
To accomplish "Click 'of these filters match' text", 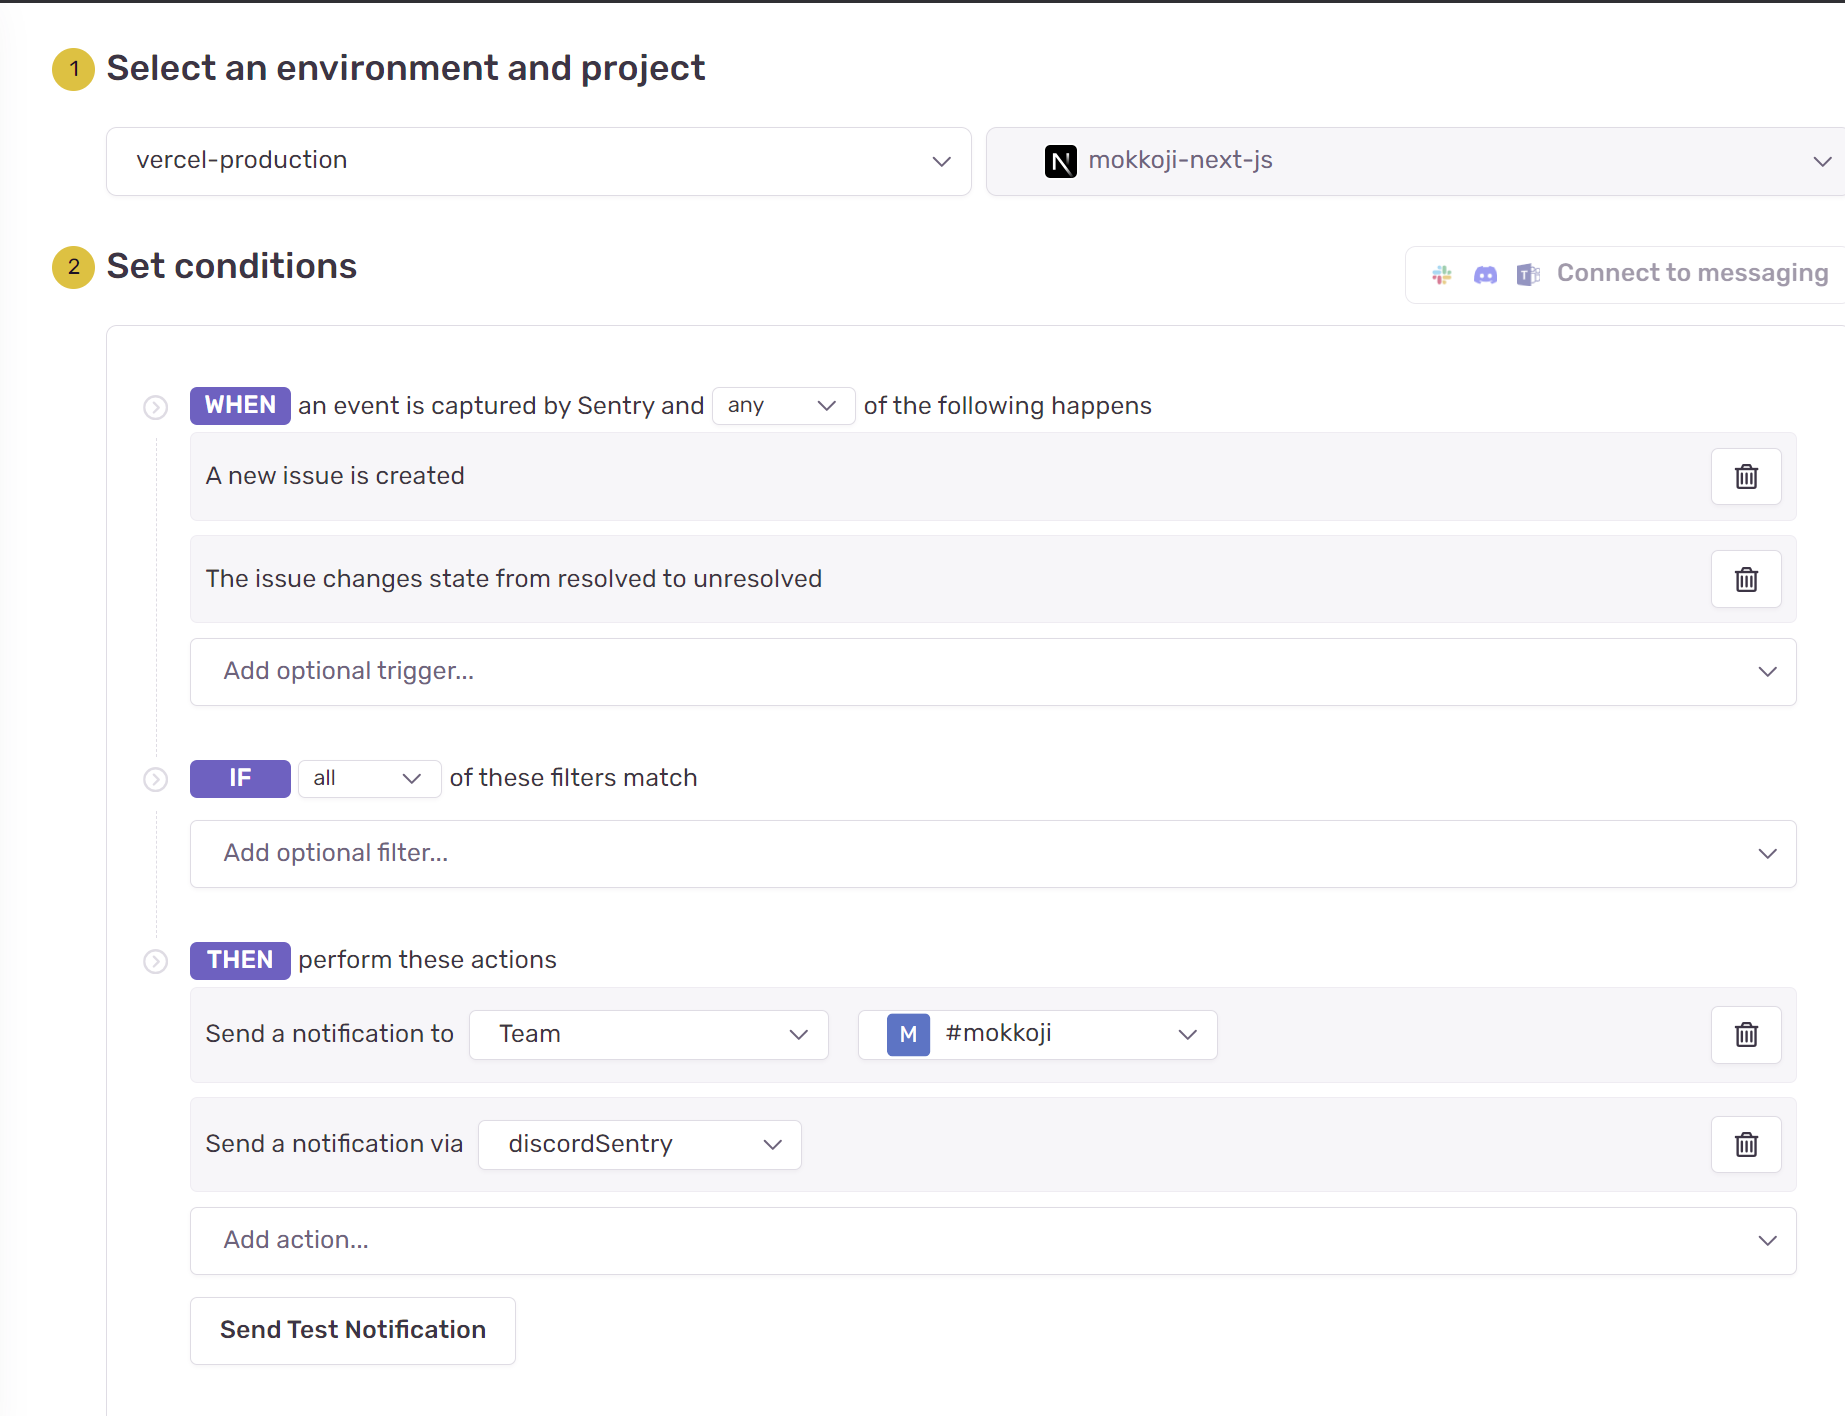I will coord(573,778).
